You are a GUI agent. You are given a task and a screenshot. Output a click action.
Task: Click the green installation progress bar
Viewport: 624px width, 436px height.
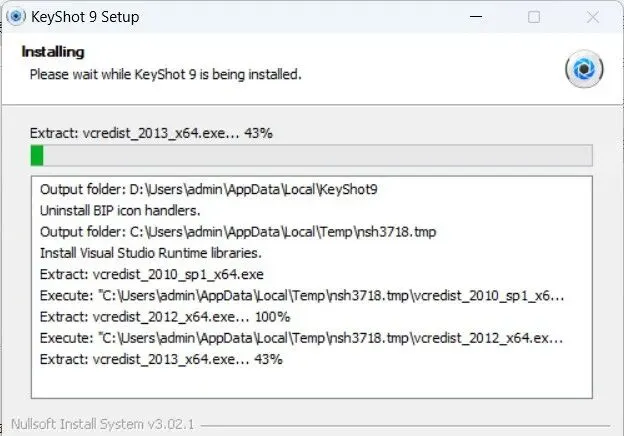coord(312,155)
